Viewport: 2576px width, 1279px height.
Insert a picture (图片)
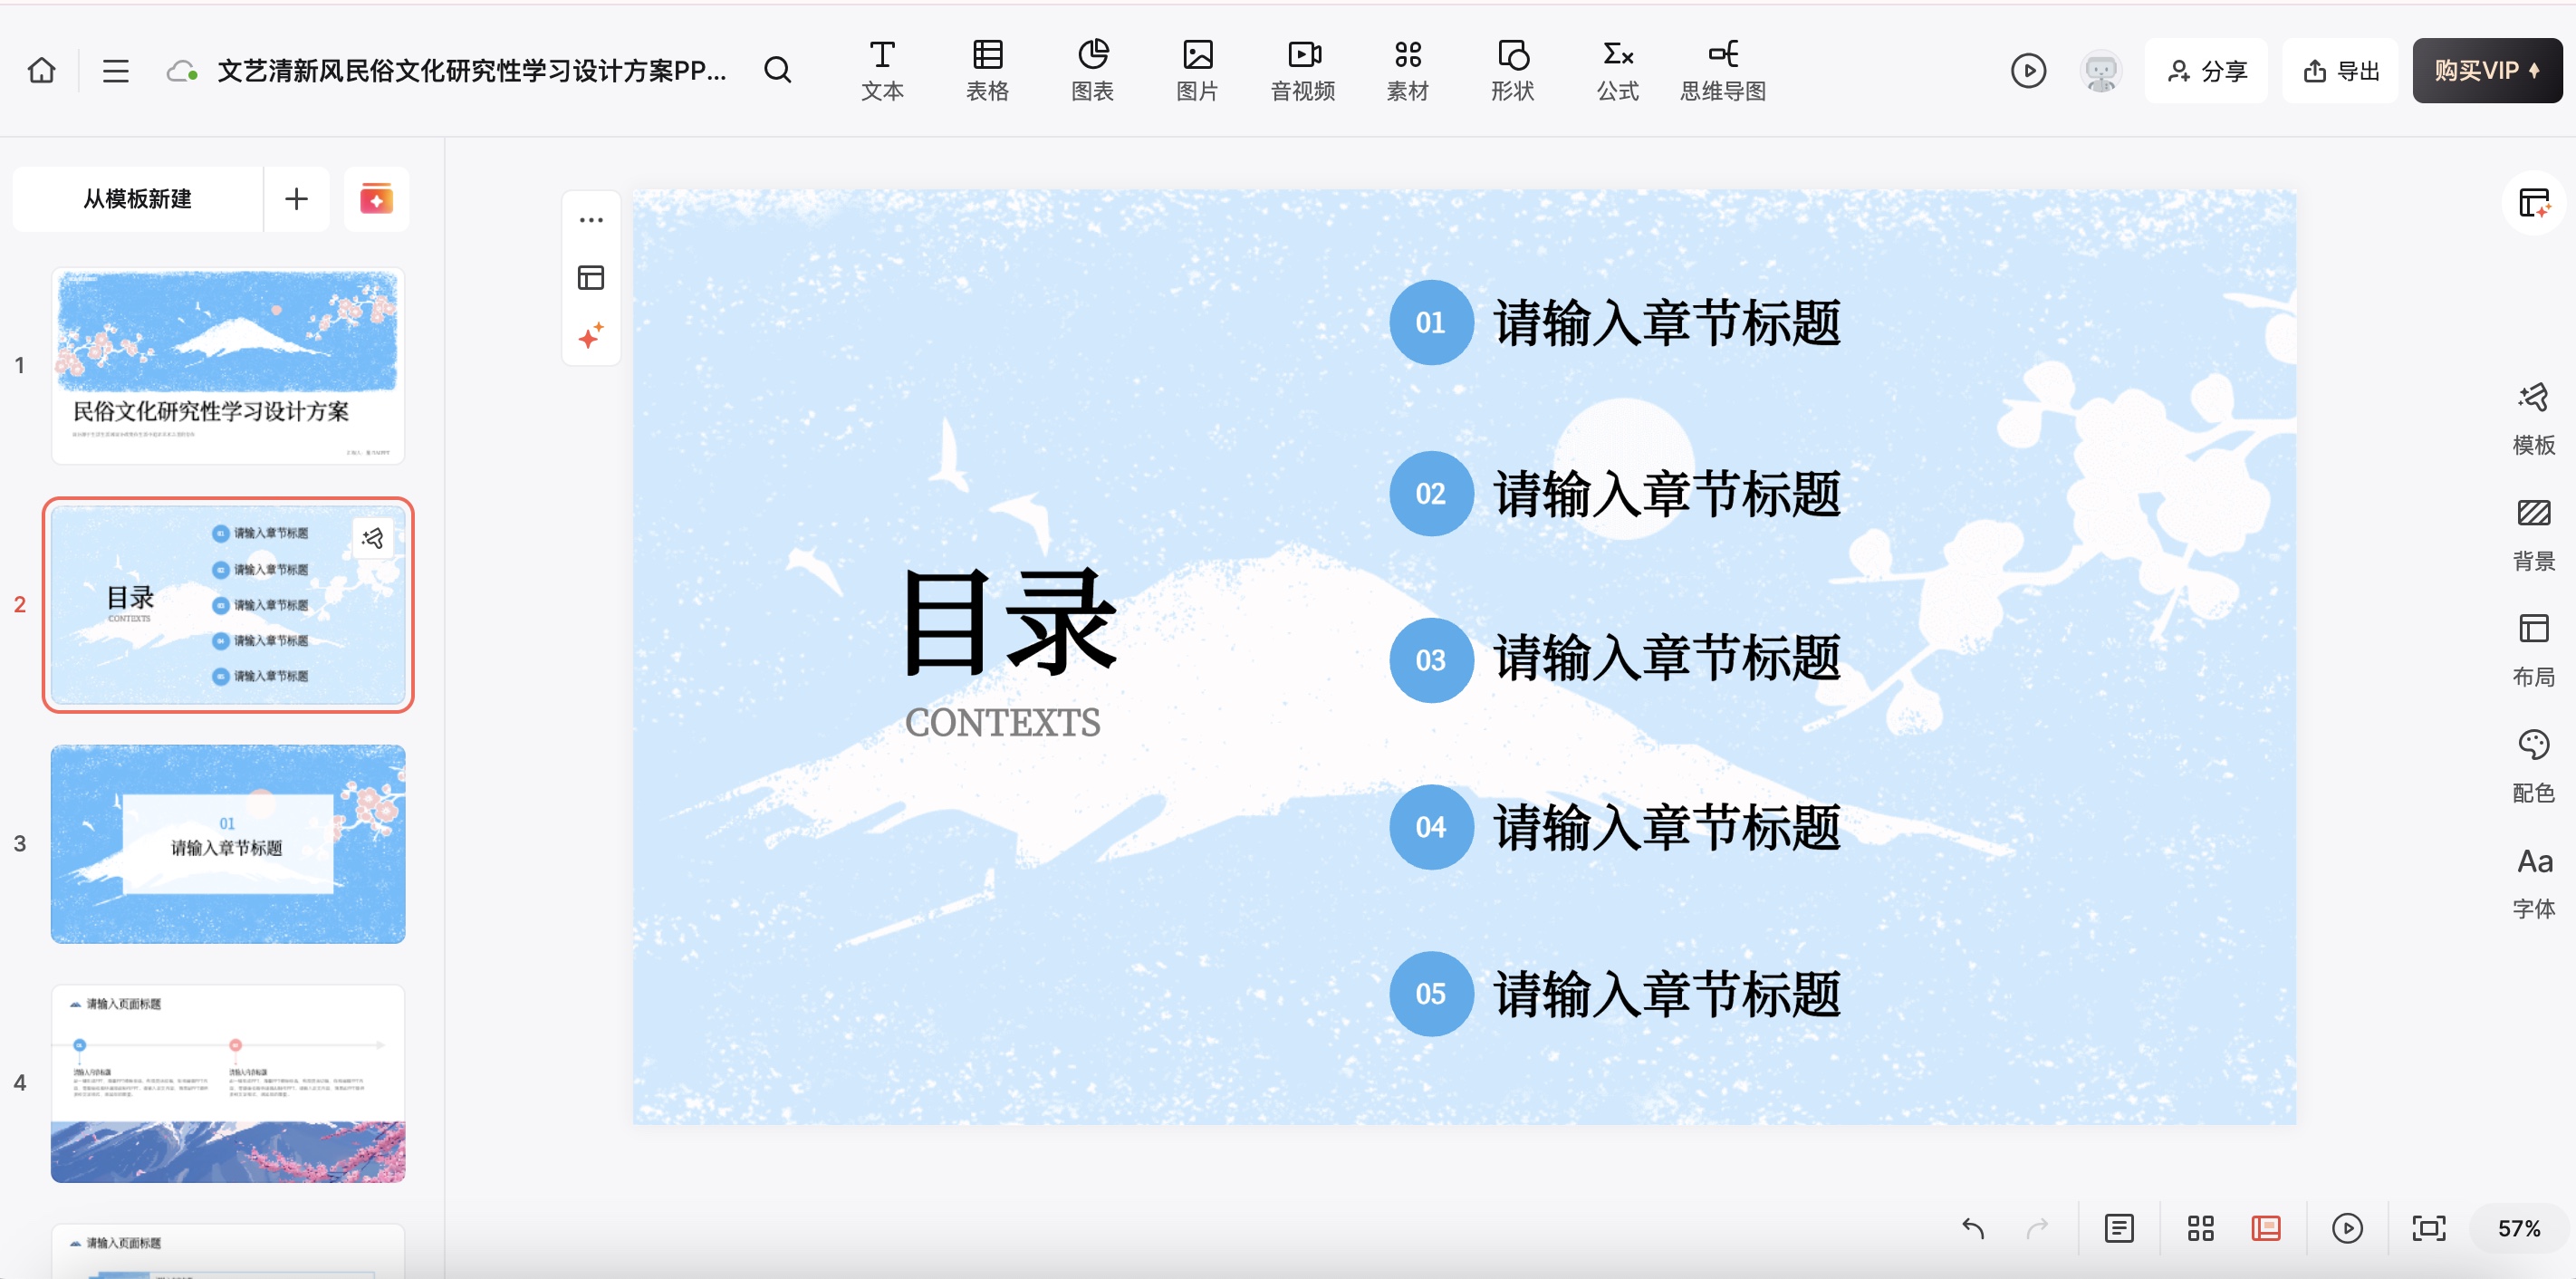point(1197,70)
